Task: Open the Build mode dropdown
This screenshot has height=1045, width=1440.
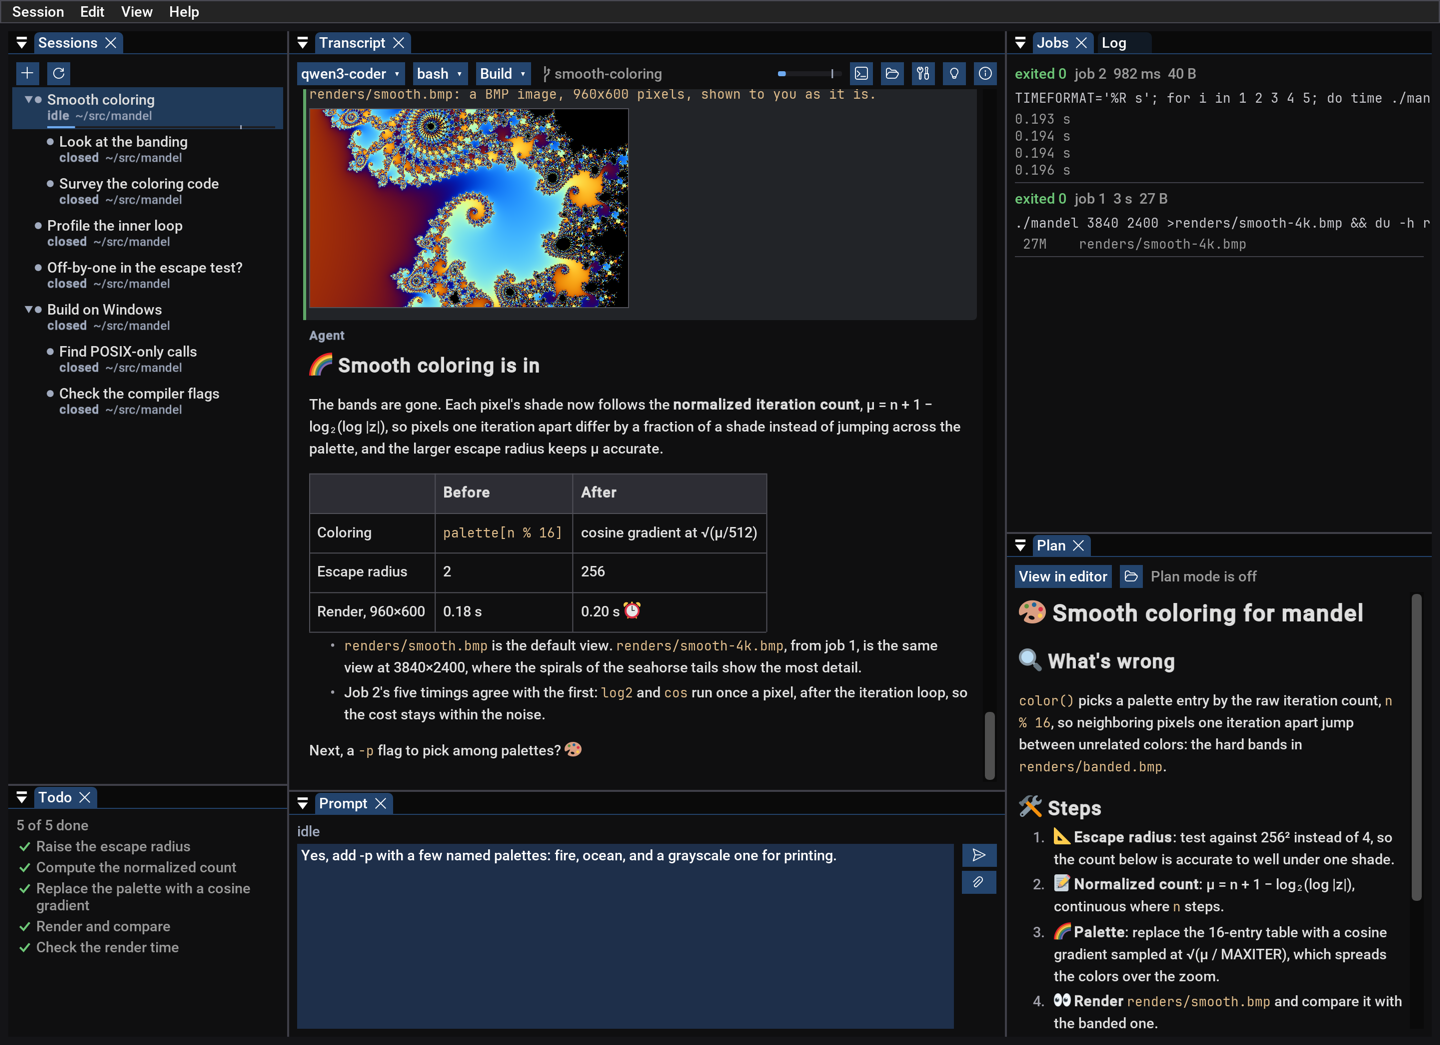Action: pos(503,73)
